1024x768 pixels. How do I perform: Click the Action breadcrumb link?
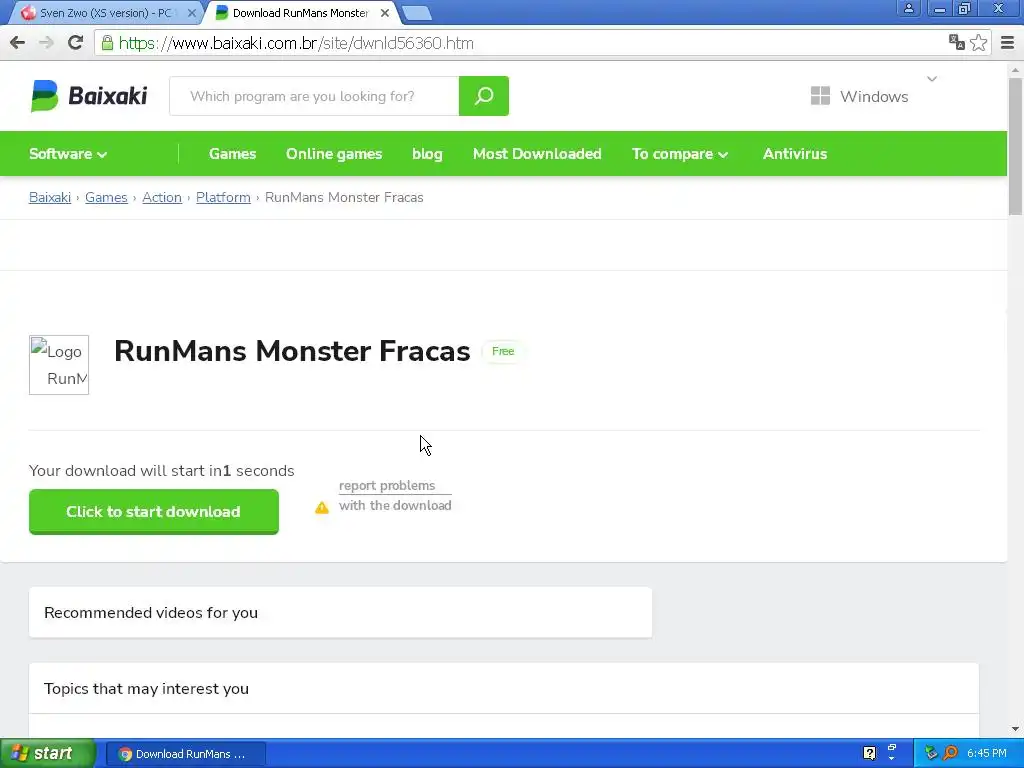point(162,197)
